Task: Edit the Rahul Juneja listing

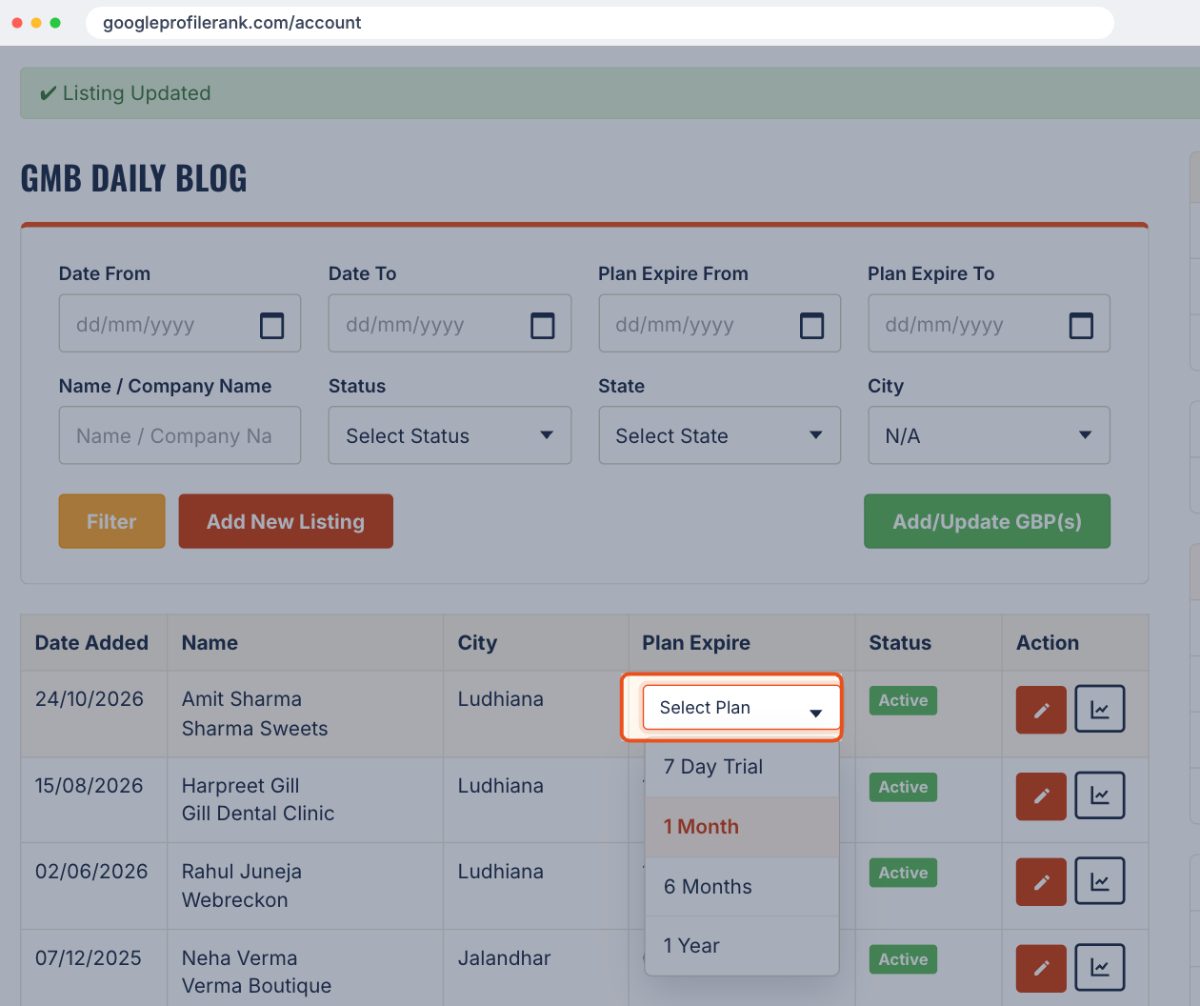Action: pyautogui.click(x=1041, y=882)
